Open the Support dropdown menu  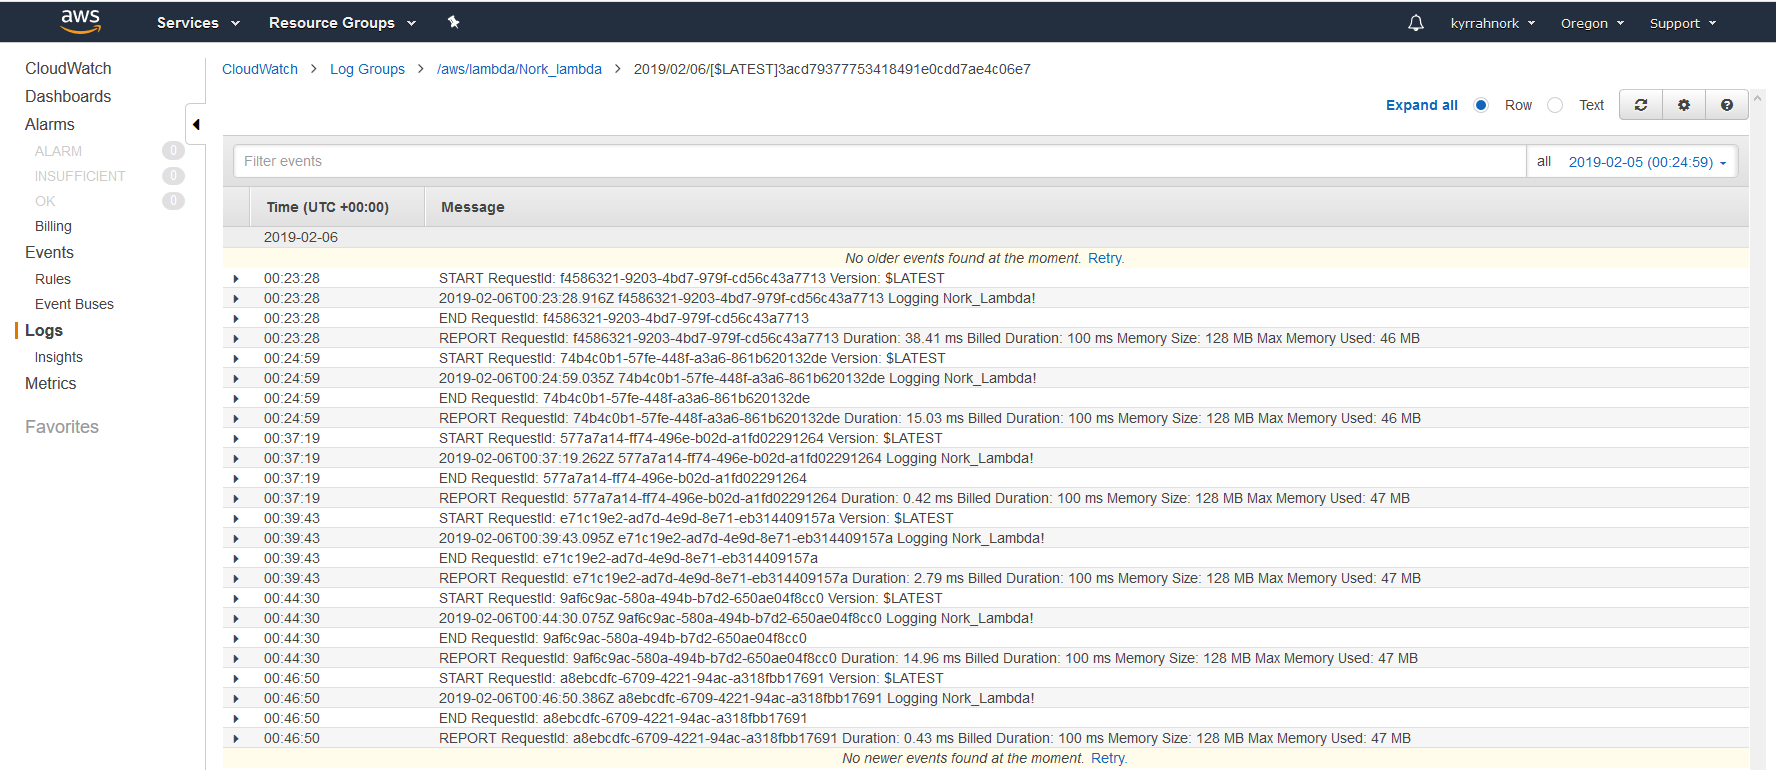pyautogui.click(x=1682, y=23)
